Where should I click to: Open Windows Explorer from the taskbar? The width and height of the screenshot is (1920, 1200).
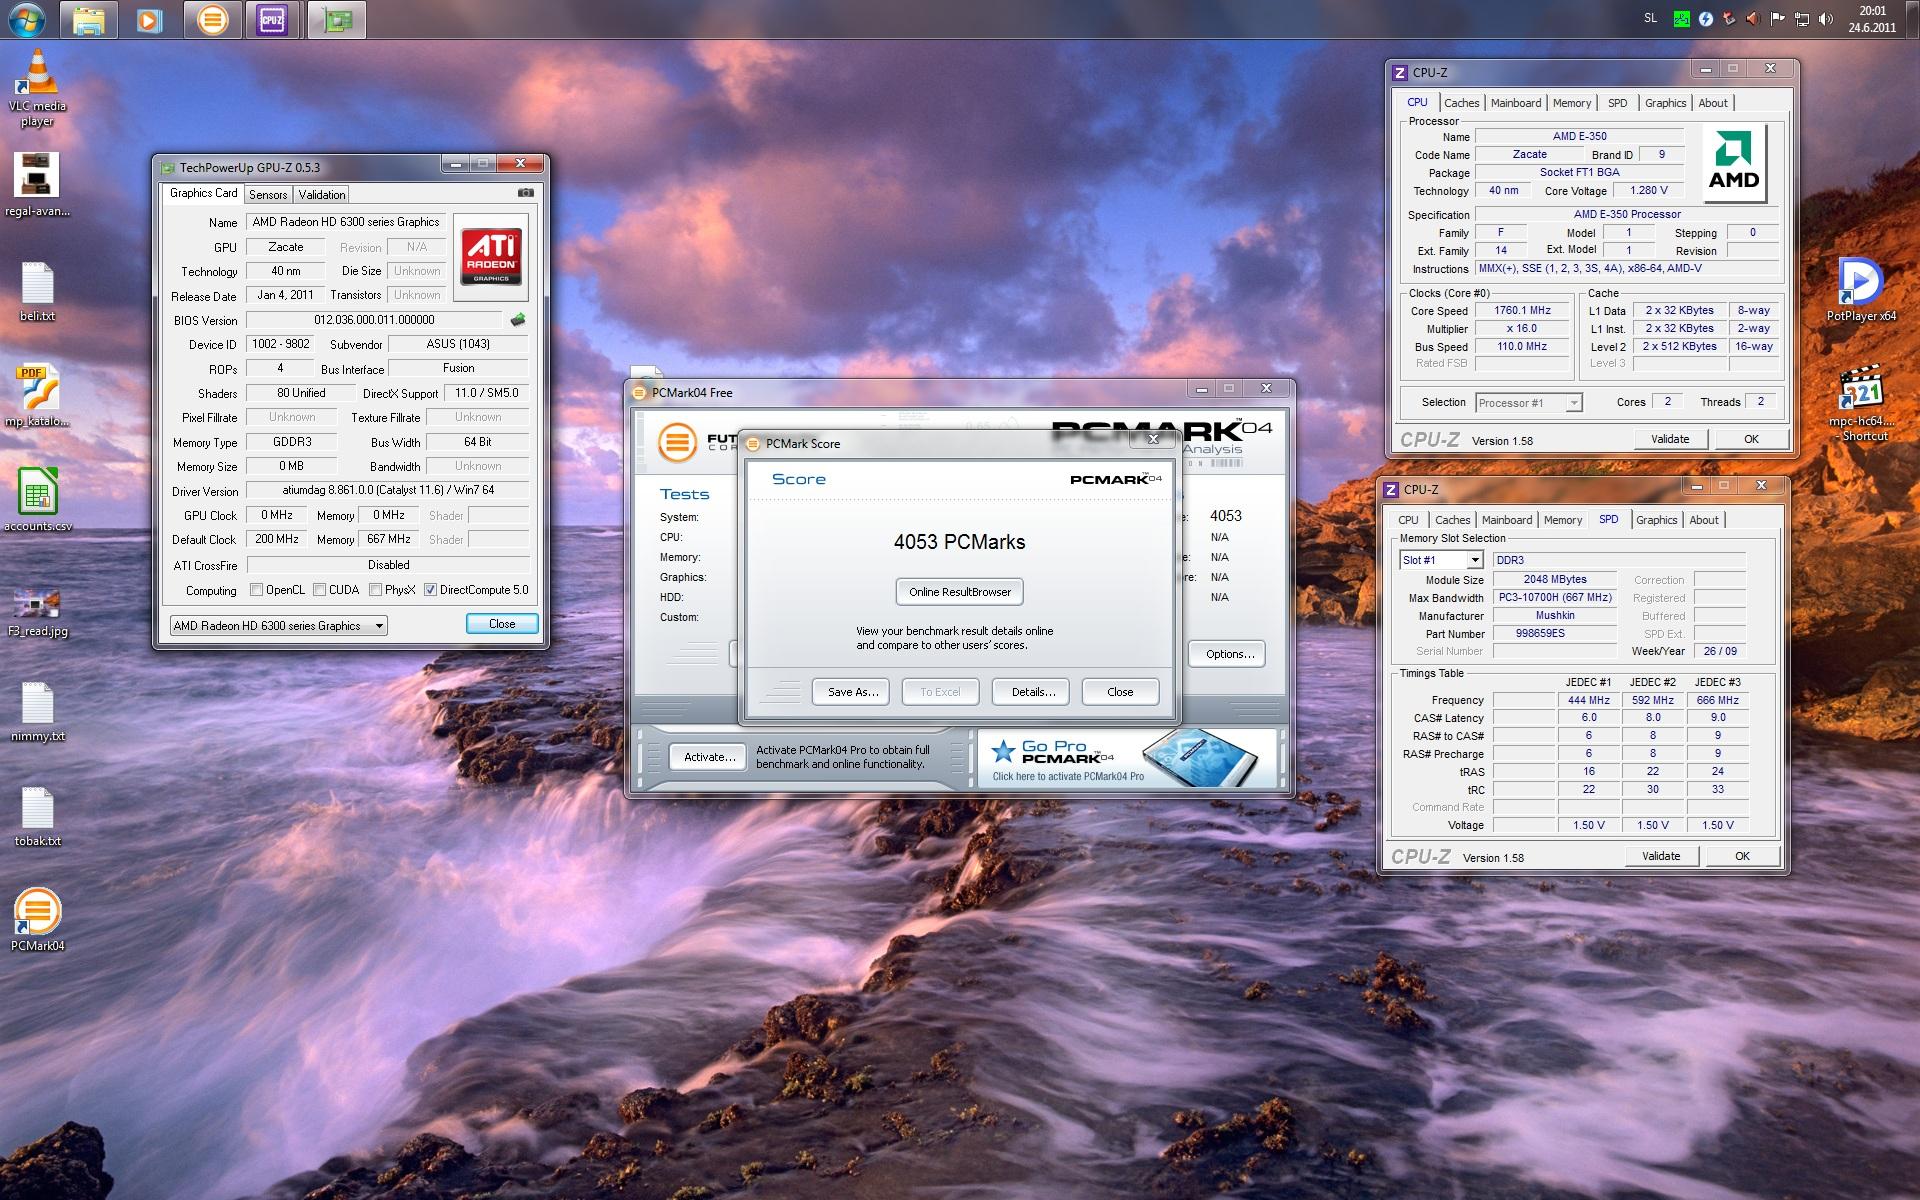(89, 19)
